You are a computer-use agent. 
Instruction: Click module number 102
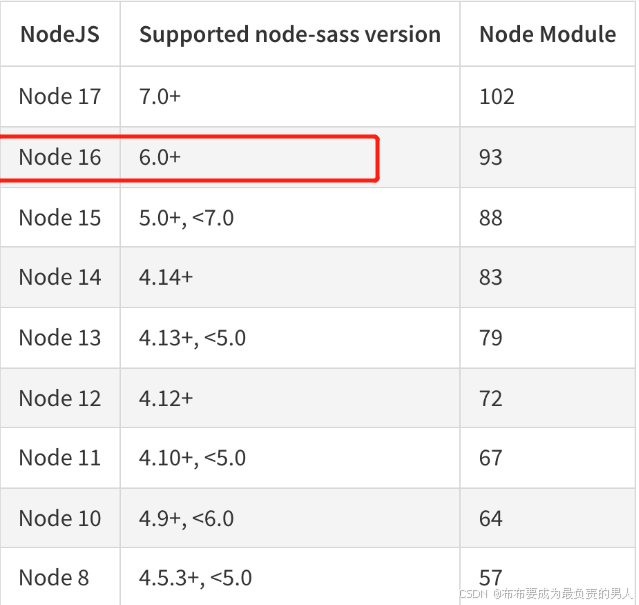click(x=497, y=97)
